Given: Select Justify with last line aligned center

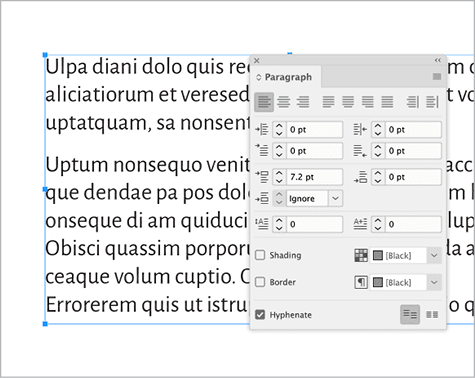Looking at the screenshot, I should [348, 102].
